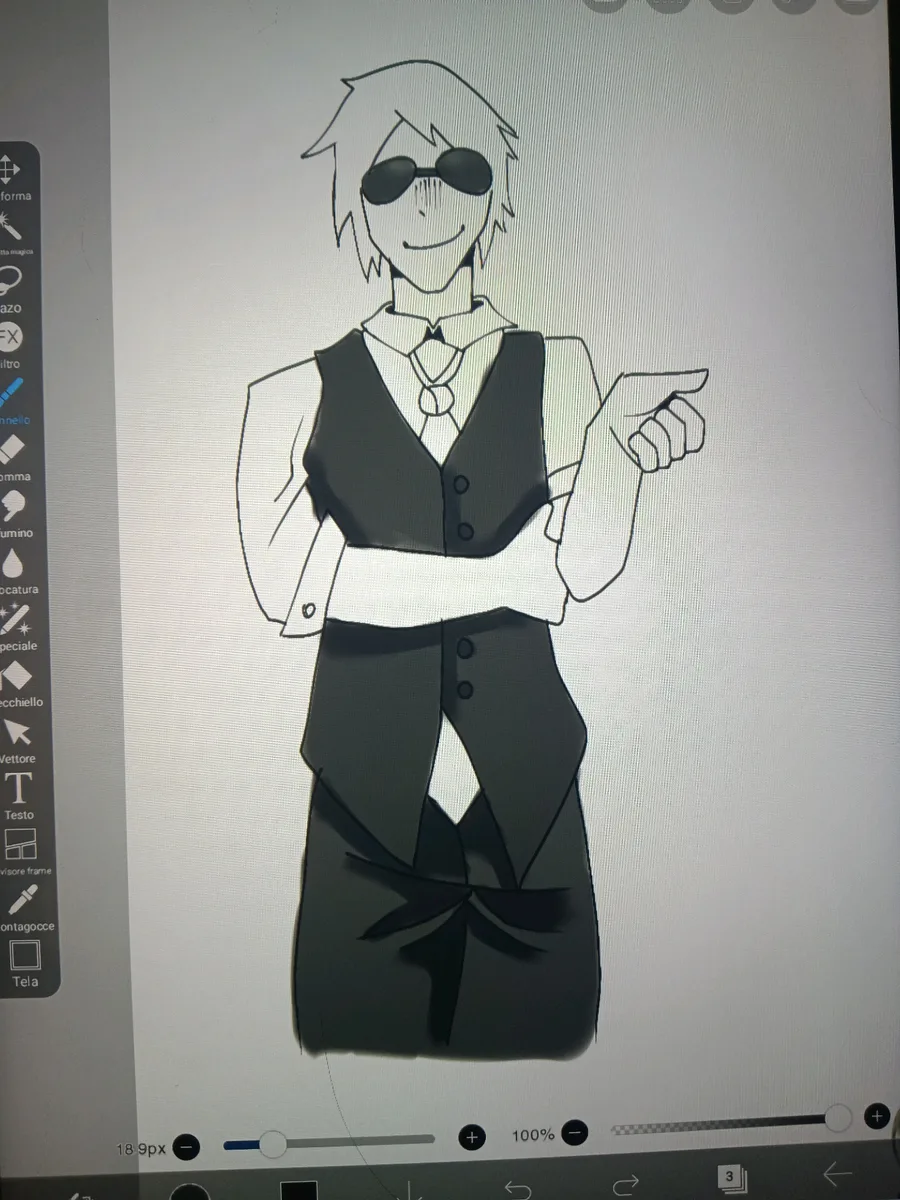Tap the undo arrow
This screenshot has height=1200, width=900.
point(518,1188)
